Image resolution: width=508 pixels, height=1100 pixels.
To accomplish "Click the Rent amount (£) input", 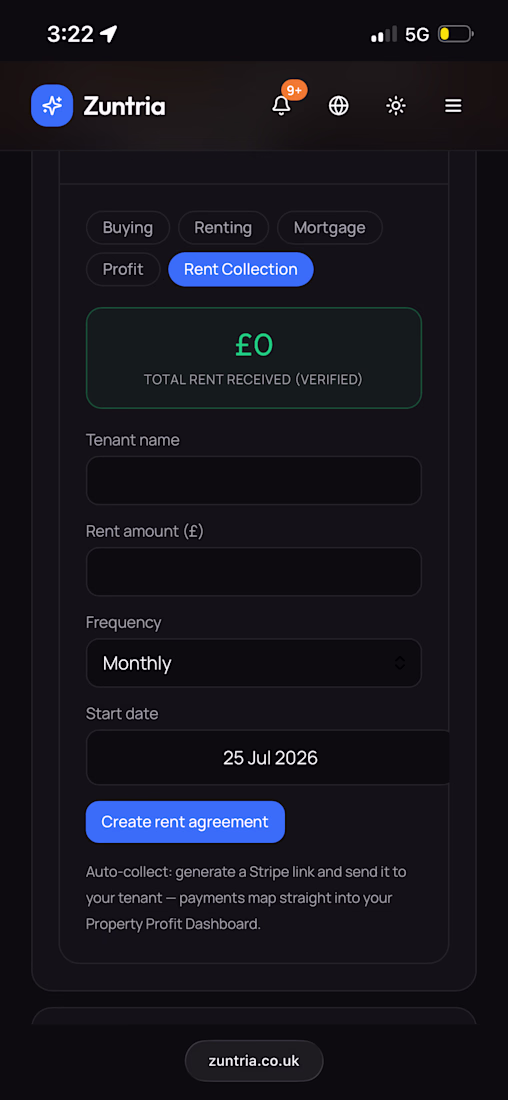I will (x=254, y=572).
